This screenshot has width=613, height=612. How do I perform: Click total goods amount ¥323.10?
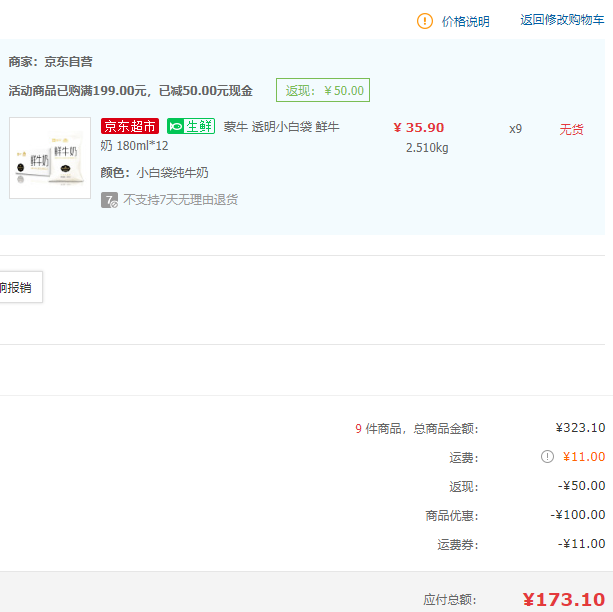click(580, 428)
